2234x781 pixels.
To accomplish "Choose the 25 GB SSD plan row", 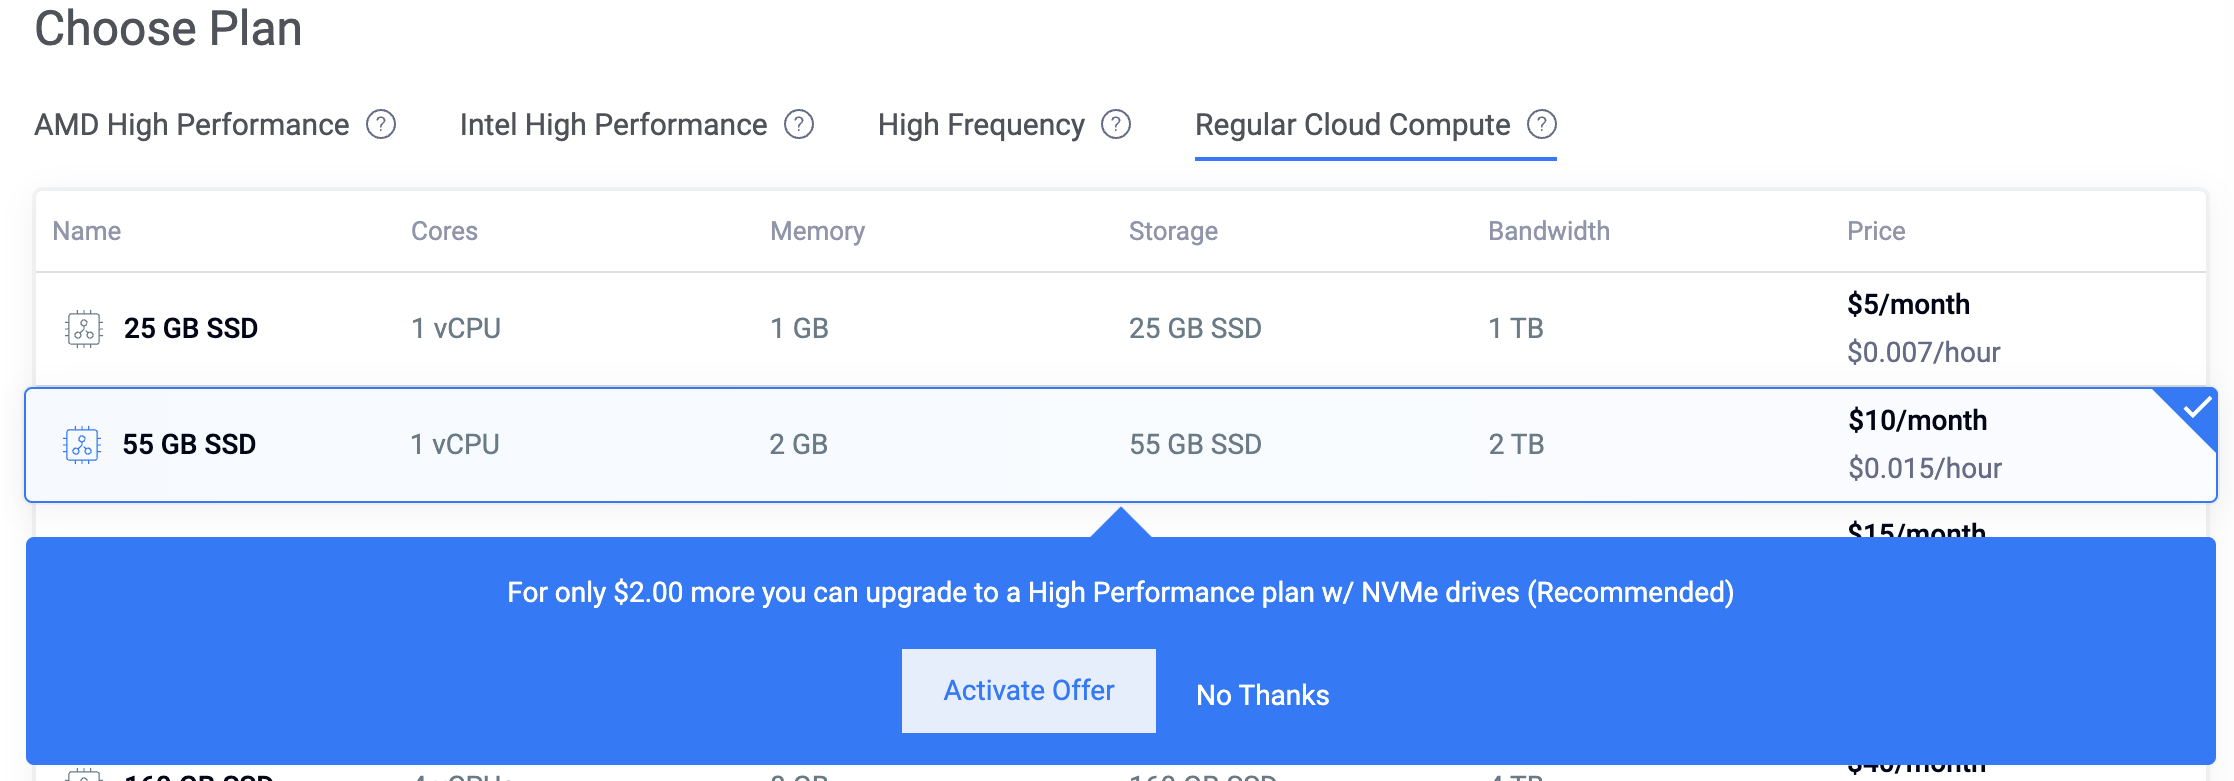I will [x=1121, y=329].
